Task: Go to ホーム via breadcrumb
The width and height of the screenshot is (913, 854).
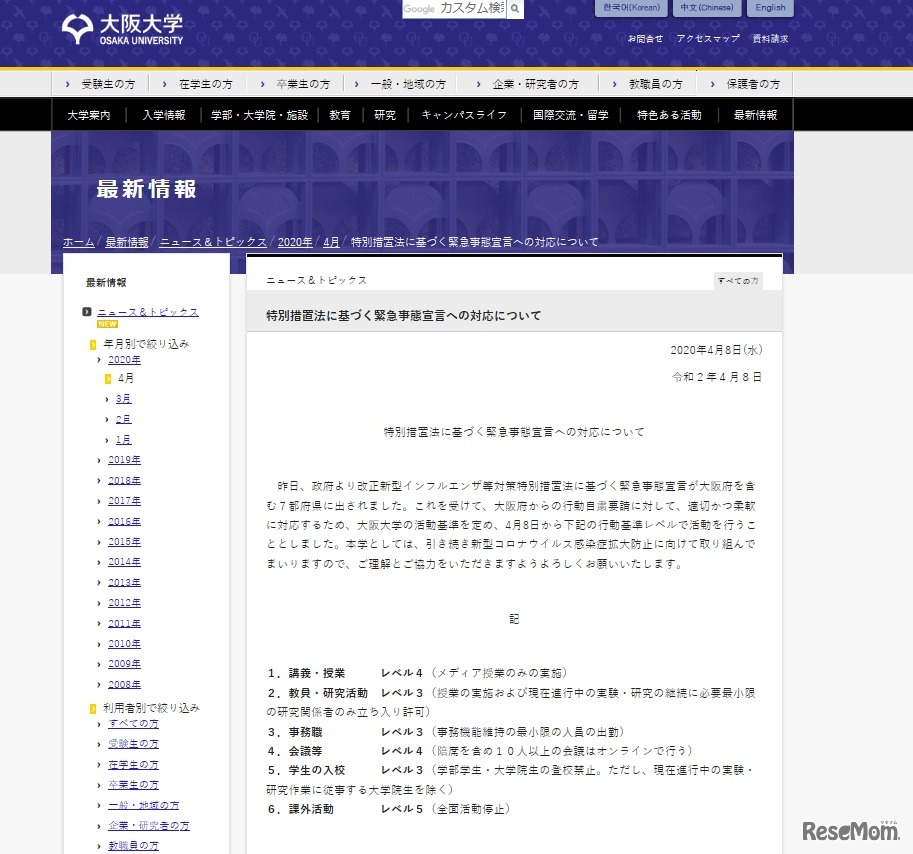Action: point(78,242)
